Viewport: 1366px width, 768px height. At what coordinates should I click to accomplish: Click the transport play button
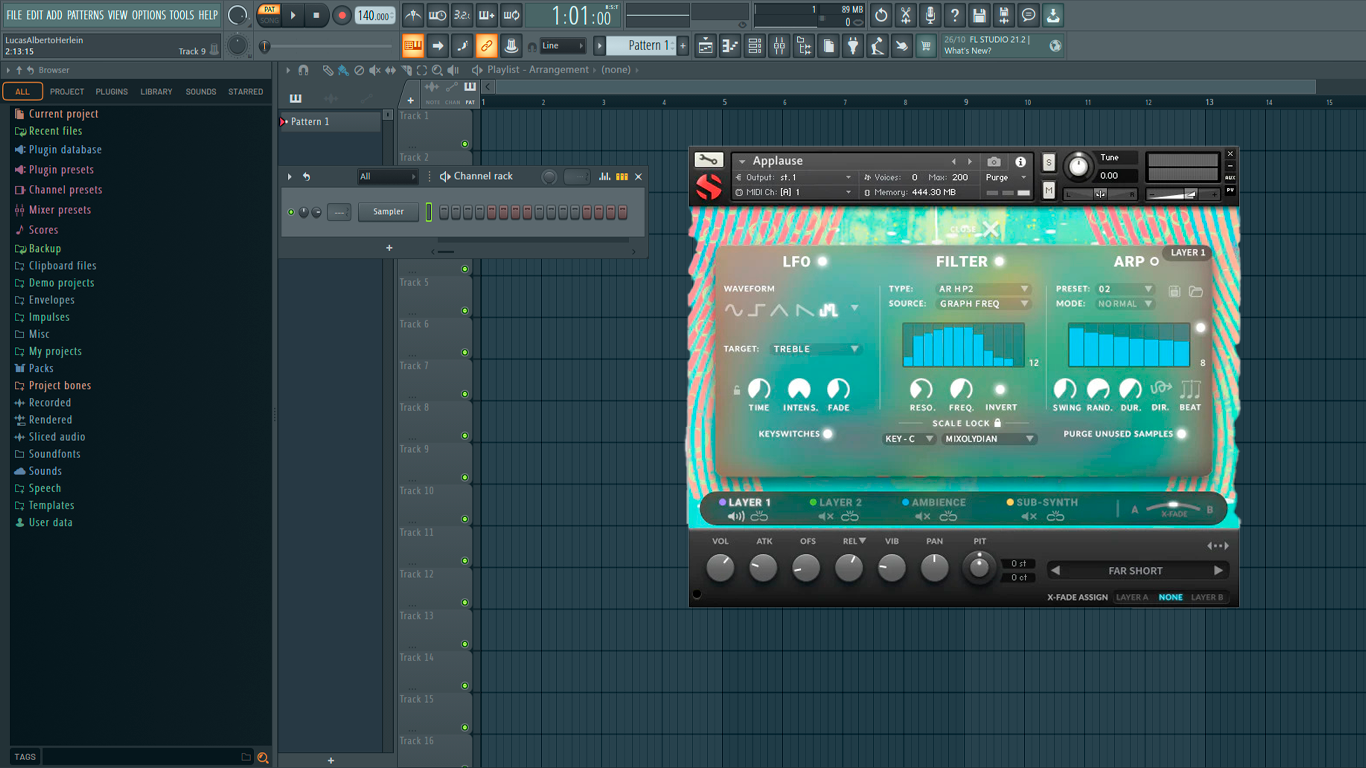pos(293,15)
